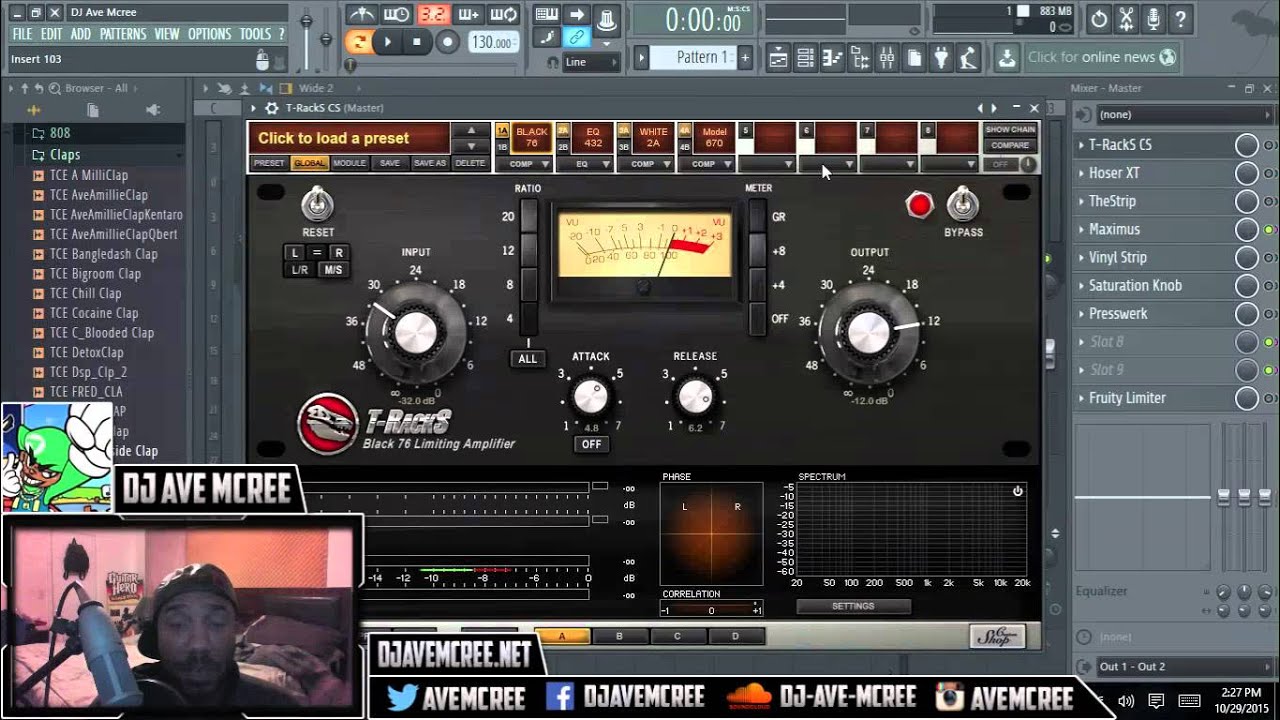Viewport: 1280px width, 720px height.
Task: Open the Piano roll icon
Action: click(x=832, y=58)
